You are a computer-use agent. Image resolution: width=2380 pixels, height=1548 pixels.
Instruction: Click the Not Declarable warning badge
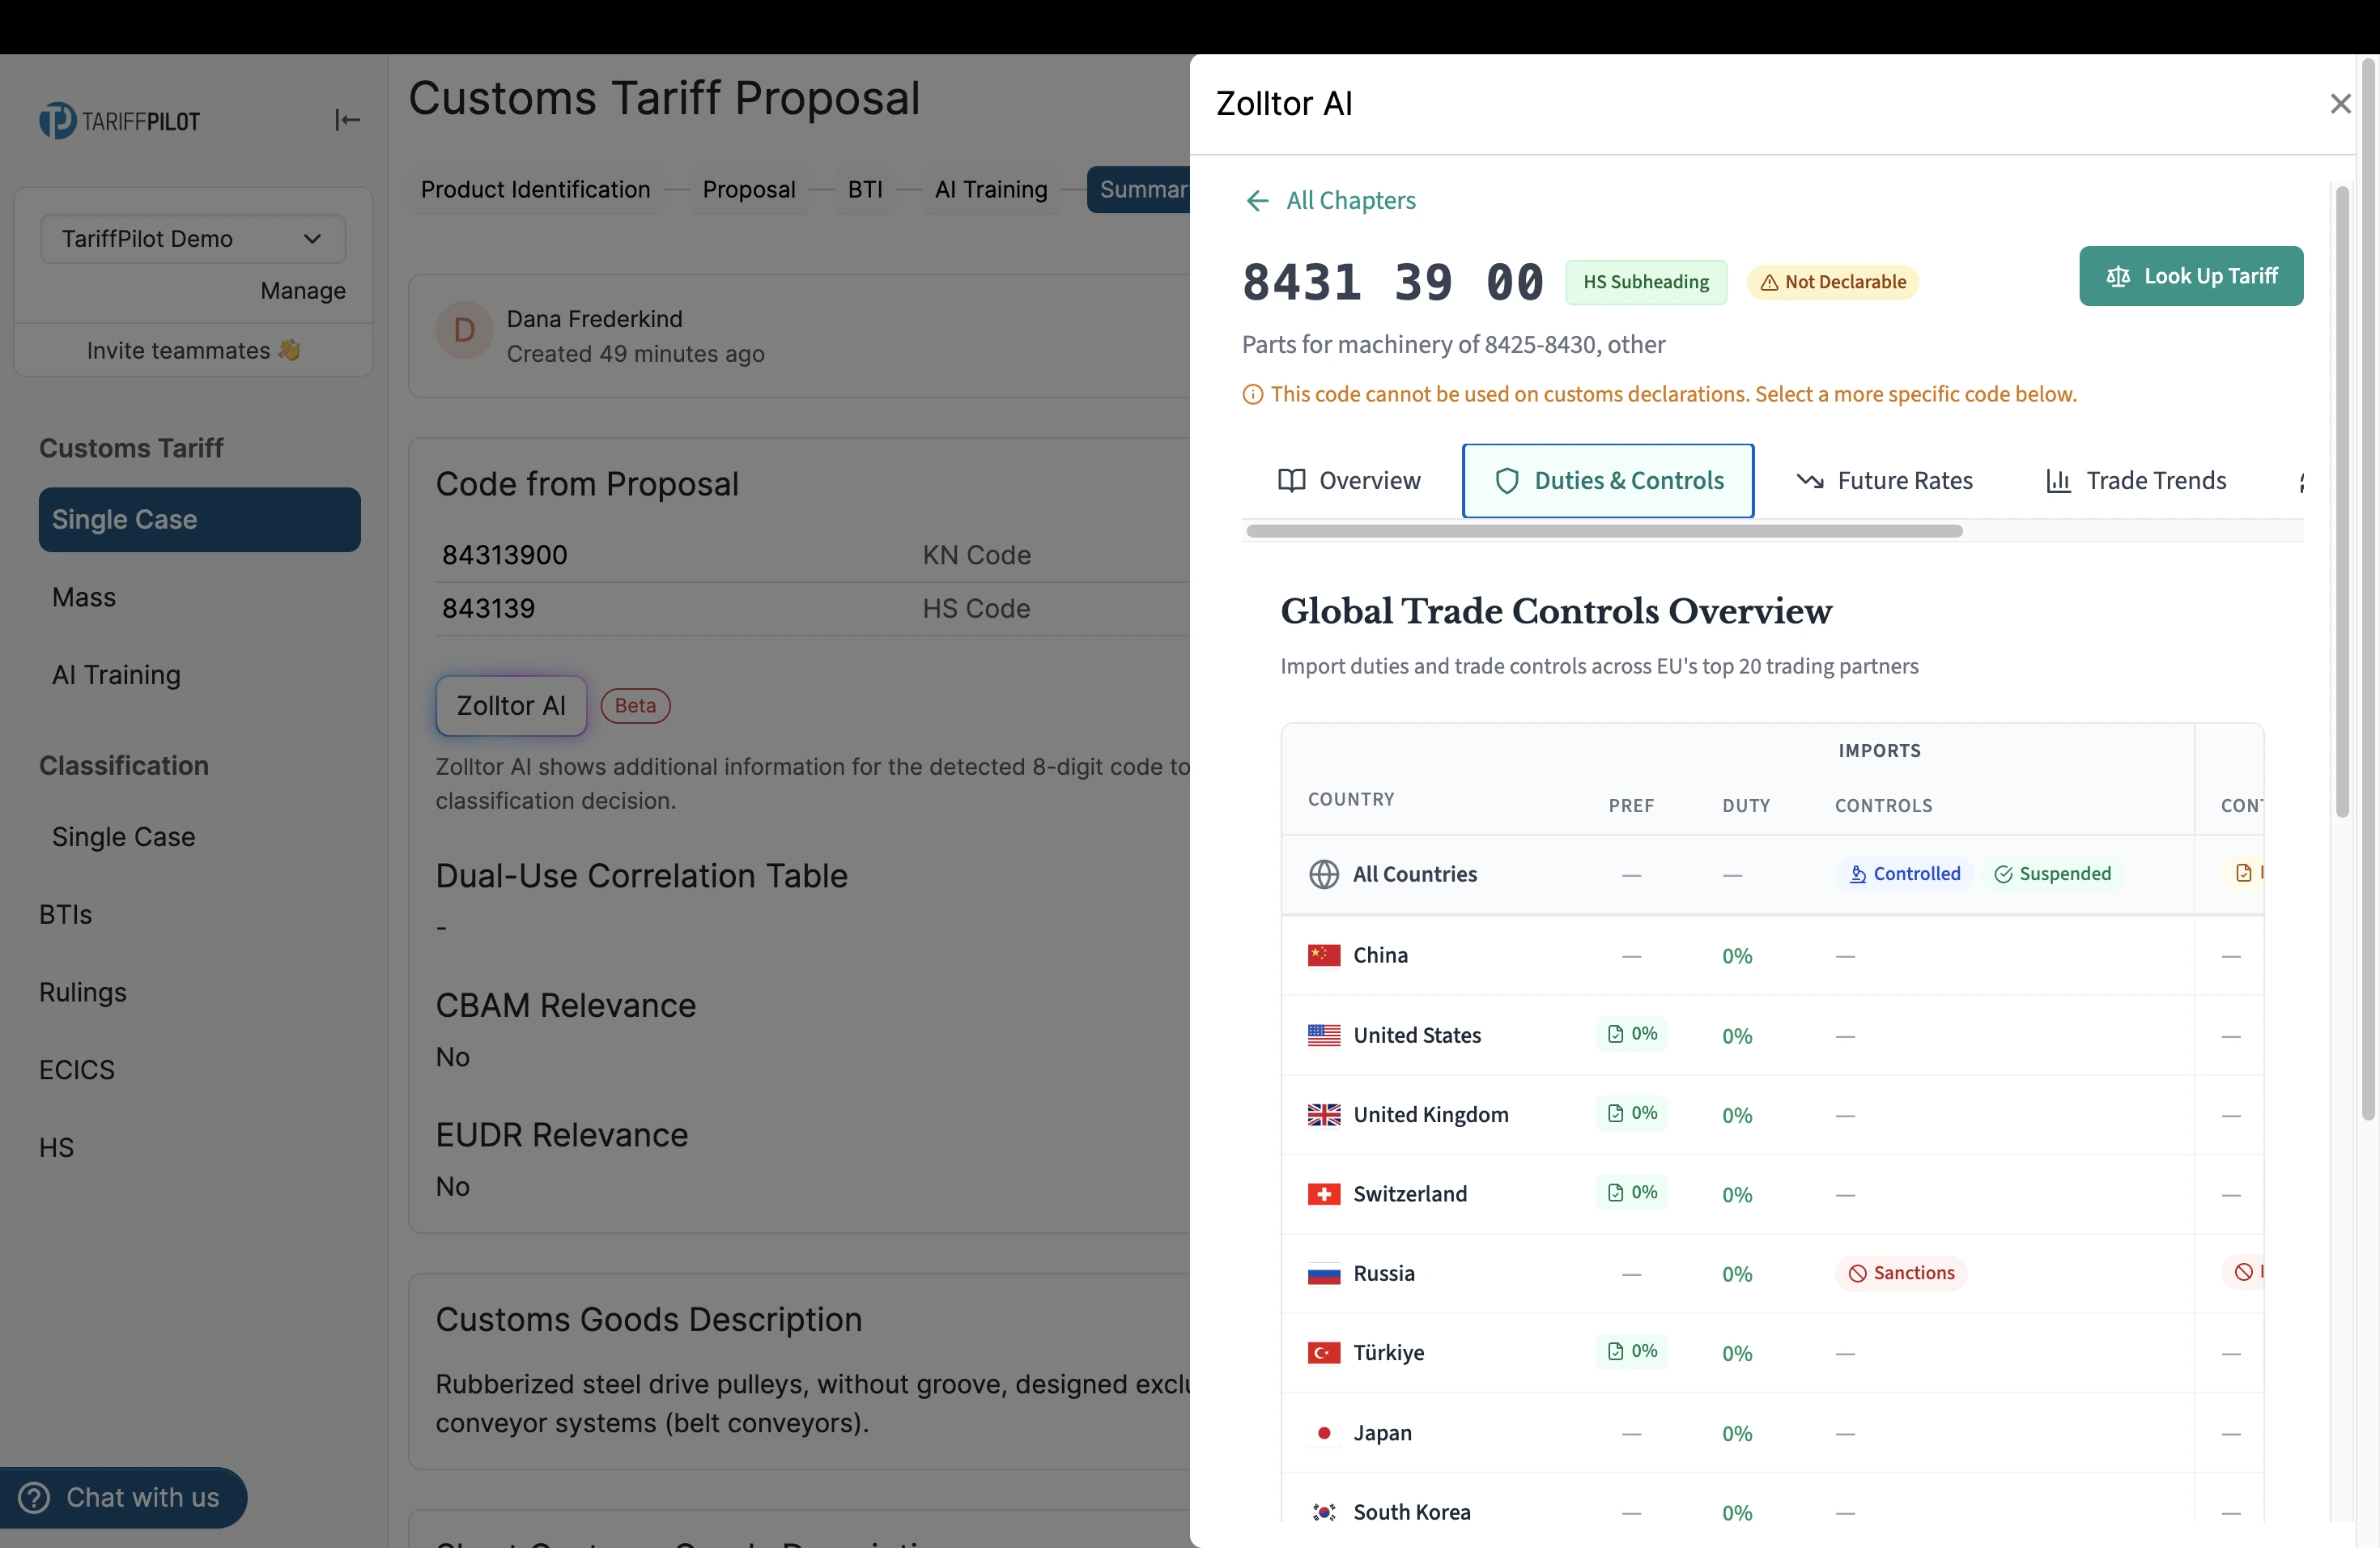tap(1832, 282)
